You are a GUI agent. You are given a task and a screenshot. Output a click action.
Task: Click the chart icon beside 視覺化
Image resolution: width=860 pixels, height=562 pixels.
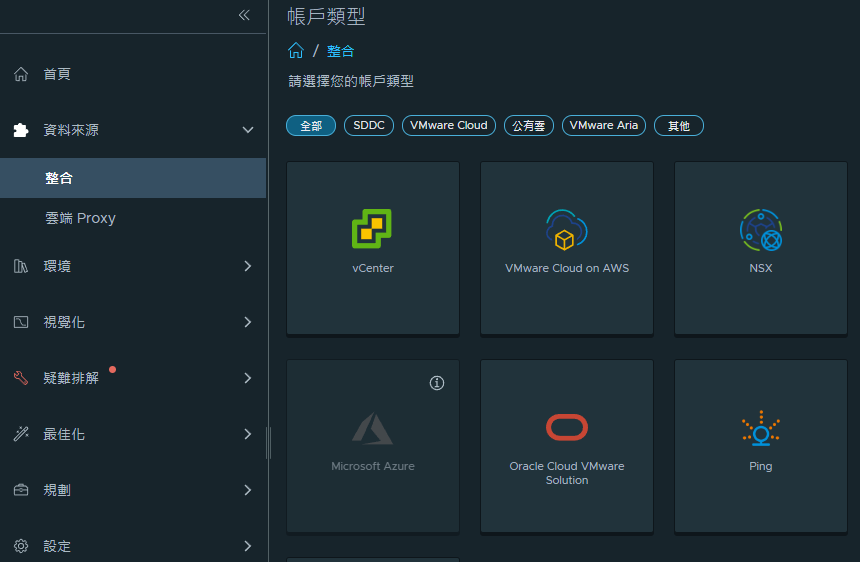(x=21, y=322)
